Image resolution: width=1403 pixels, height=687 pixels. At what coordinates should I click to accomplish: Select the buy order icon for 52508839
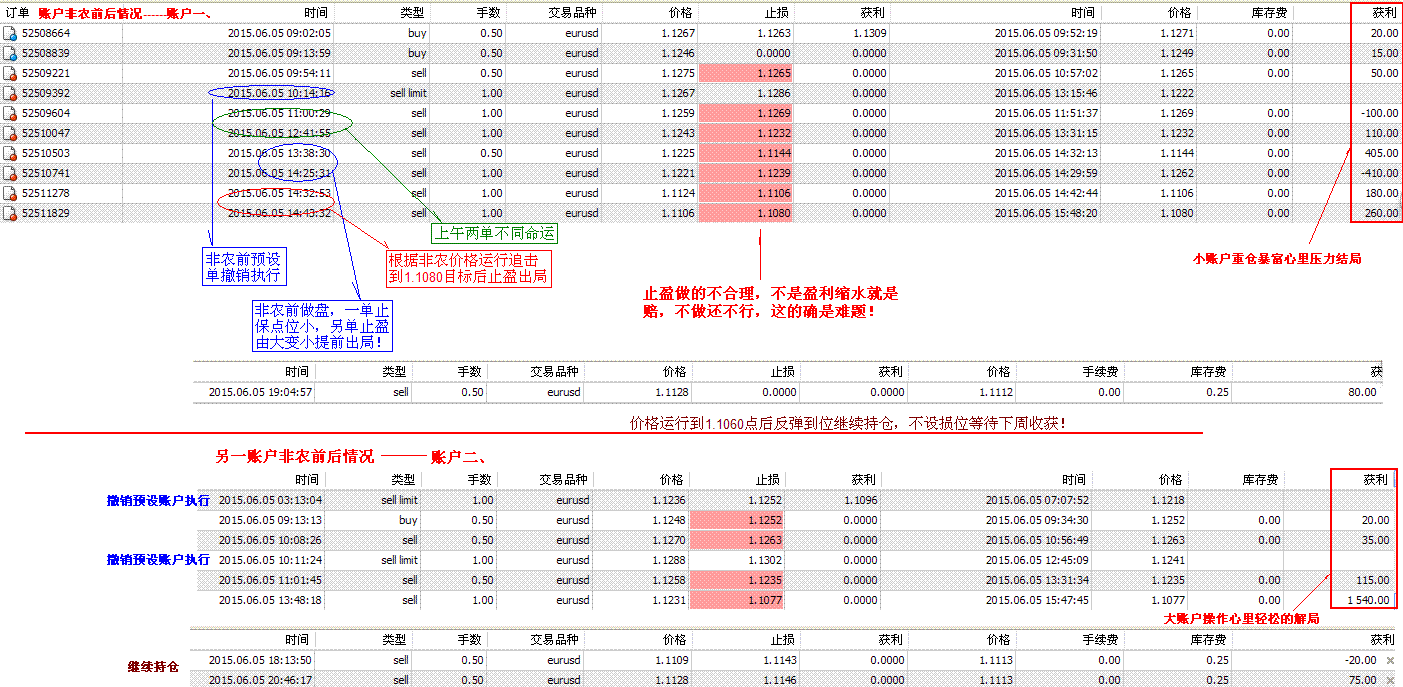pyautogui.click(x=8, y=52)
